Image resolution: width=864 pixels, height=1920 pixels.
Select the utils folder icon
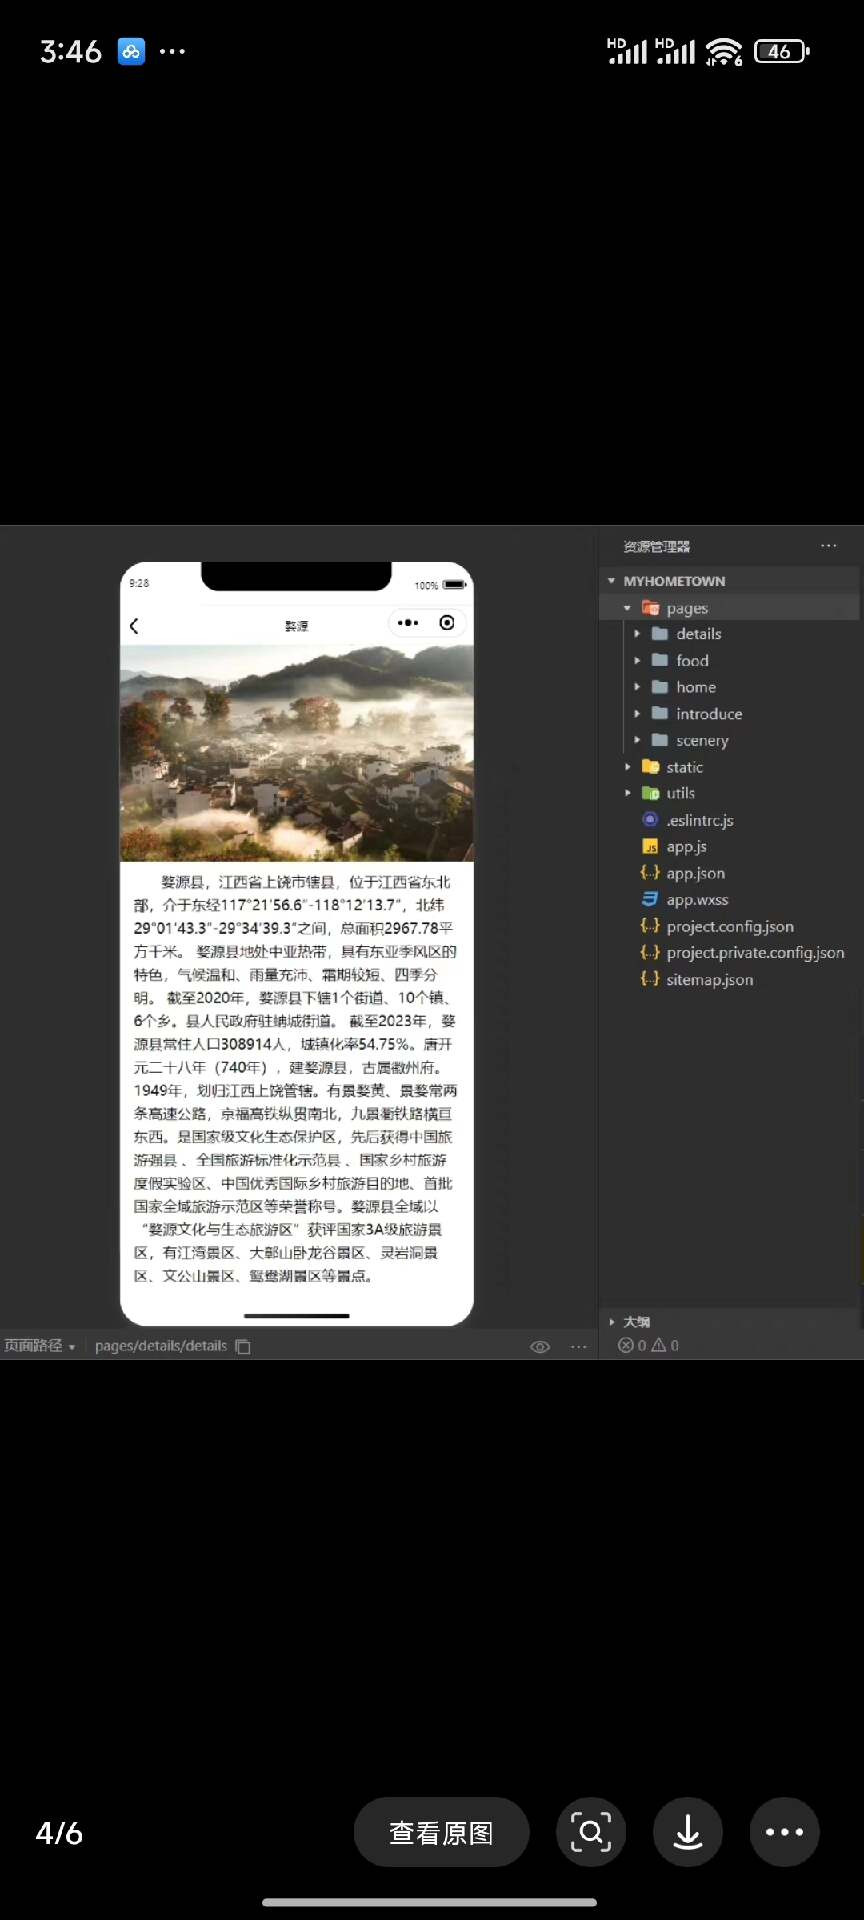pos(650,793)
